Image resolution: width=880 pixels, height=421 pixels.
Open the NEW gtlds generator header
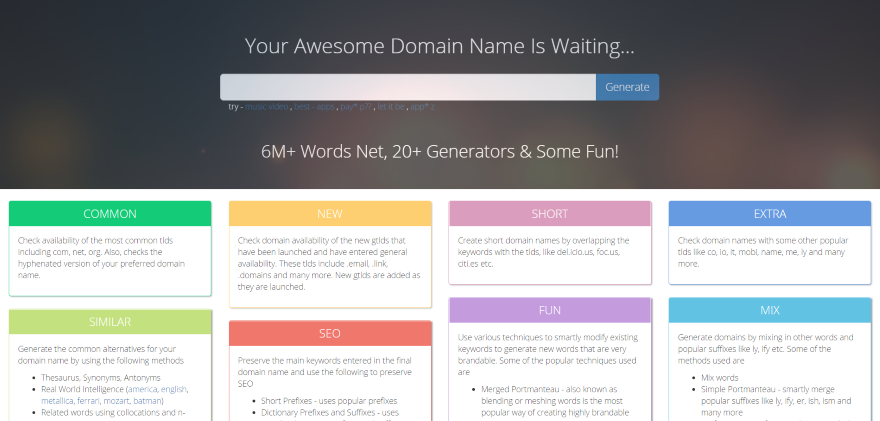[330, 214]
